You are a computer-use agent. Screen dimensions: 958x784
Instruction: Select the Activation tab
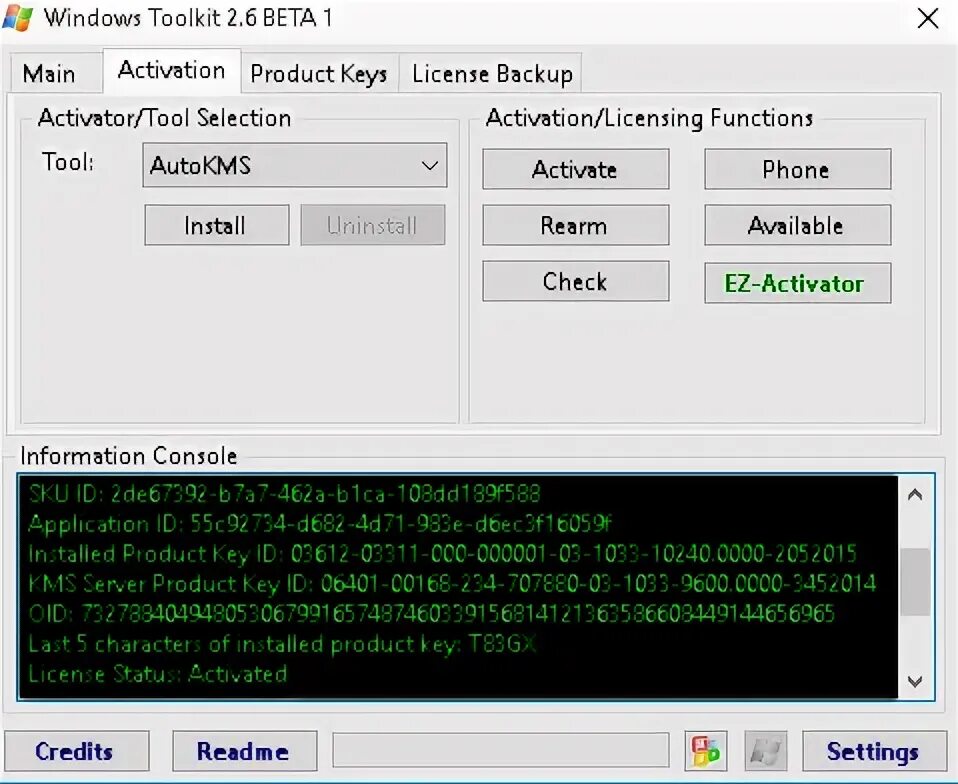172,71
